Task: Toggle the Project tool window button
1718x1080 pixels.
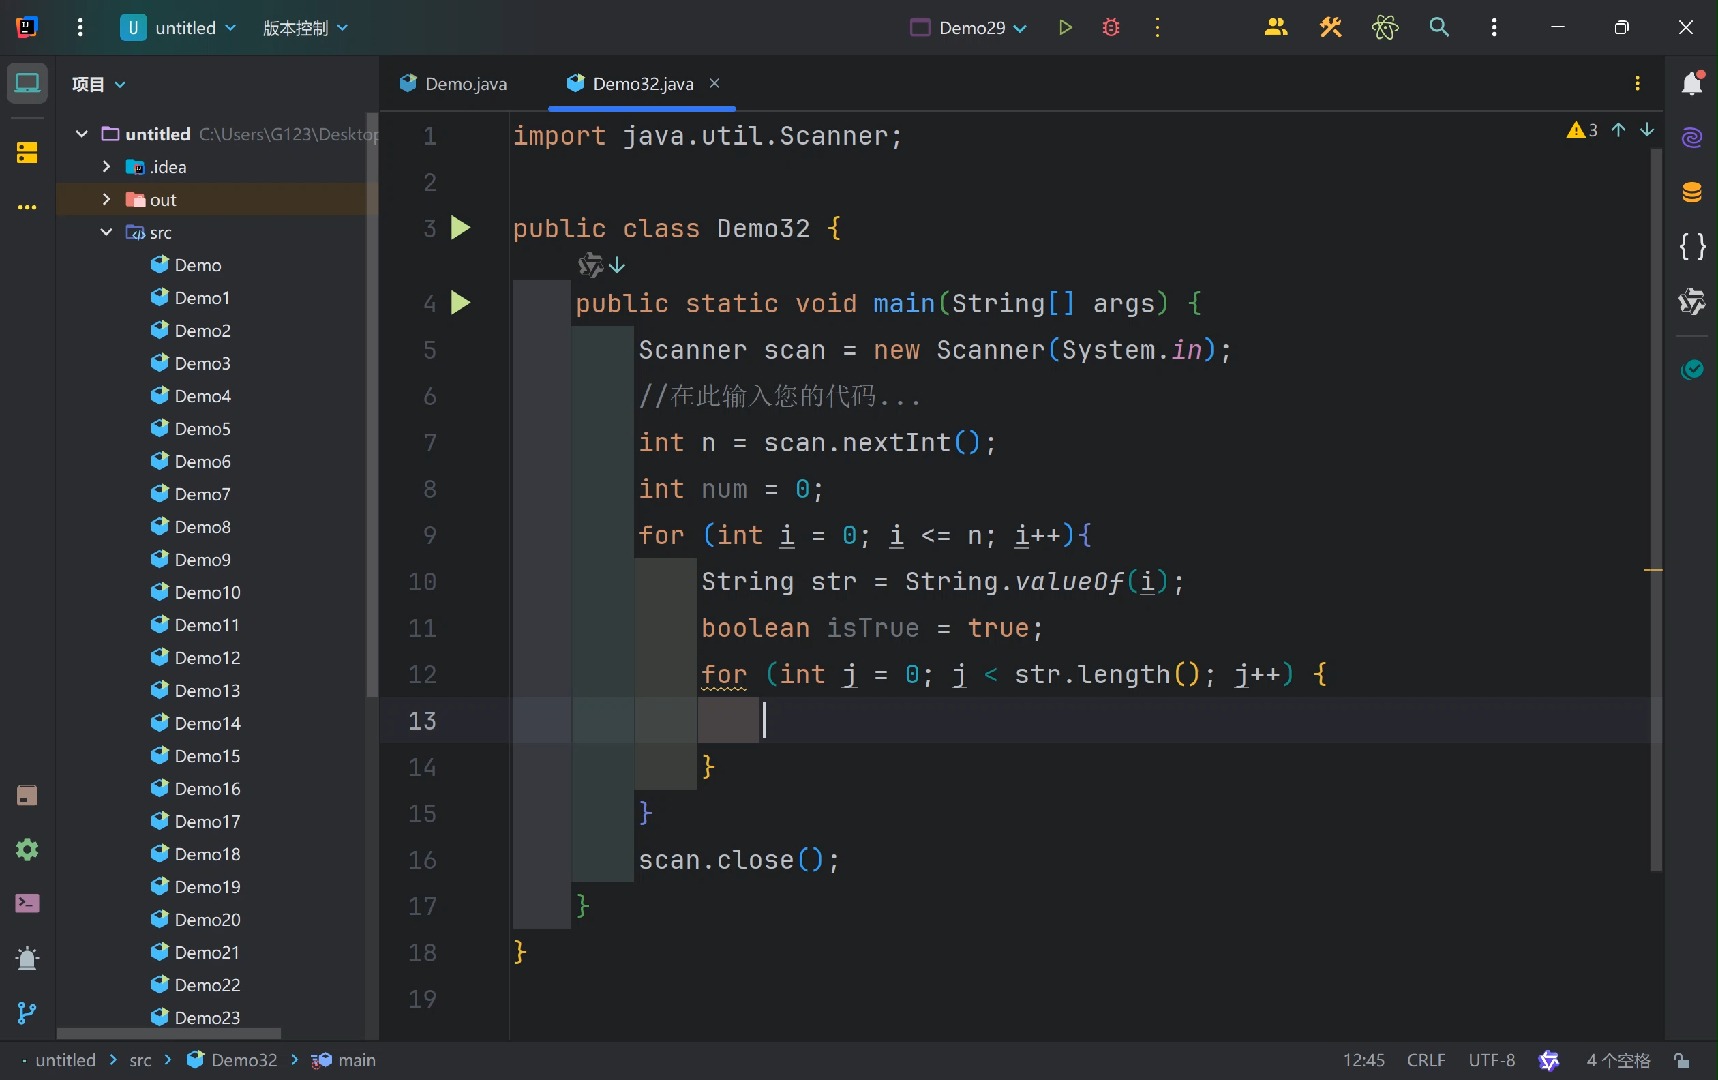Action: 27,84
